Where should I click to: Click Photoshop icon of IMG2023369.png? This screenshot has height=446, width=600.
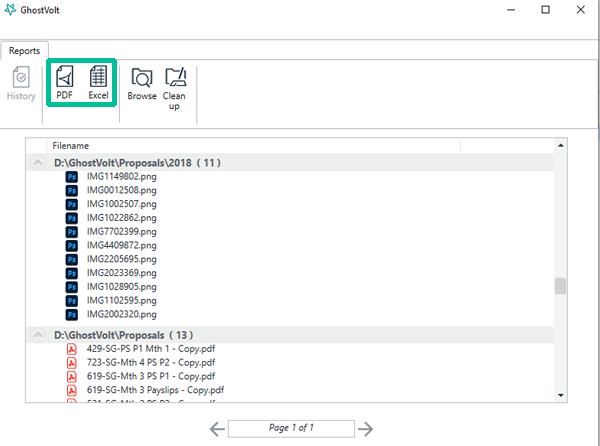(72, 273)
